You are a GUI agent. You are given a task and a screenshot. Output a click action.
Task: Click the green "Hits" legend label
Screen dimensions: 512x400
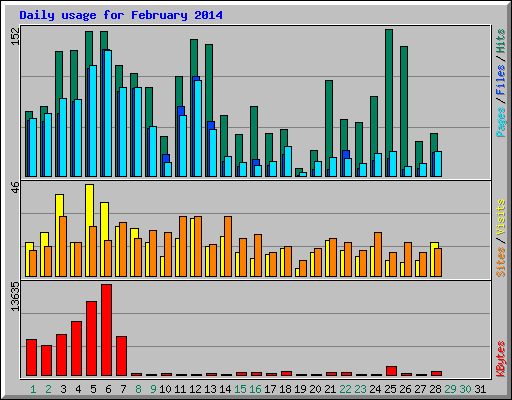coord(501,41)
